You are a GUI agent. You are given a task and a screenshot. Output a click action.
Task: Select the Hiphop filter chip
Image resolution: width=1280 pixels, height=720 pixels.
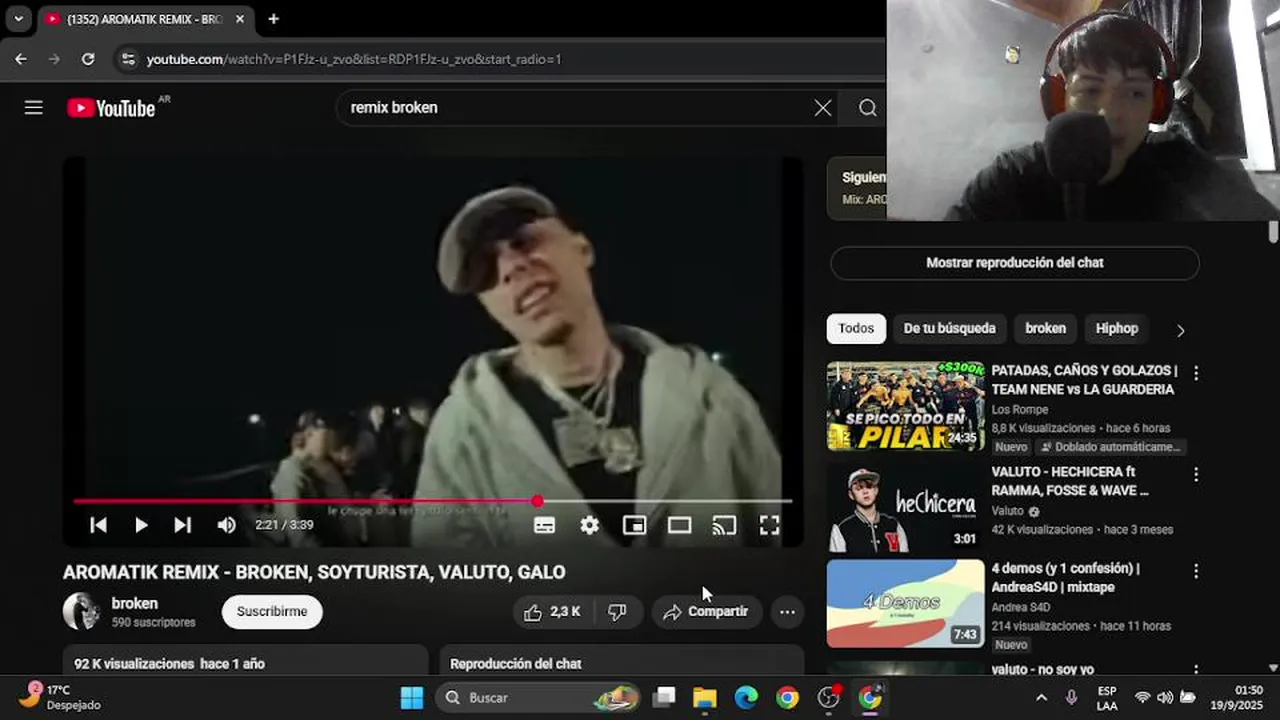(1117, 328)
